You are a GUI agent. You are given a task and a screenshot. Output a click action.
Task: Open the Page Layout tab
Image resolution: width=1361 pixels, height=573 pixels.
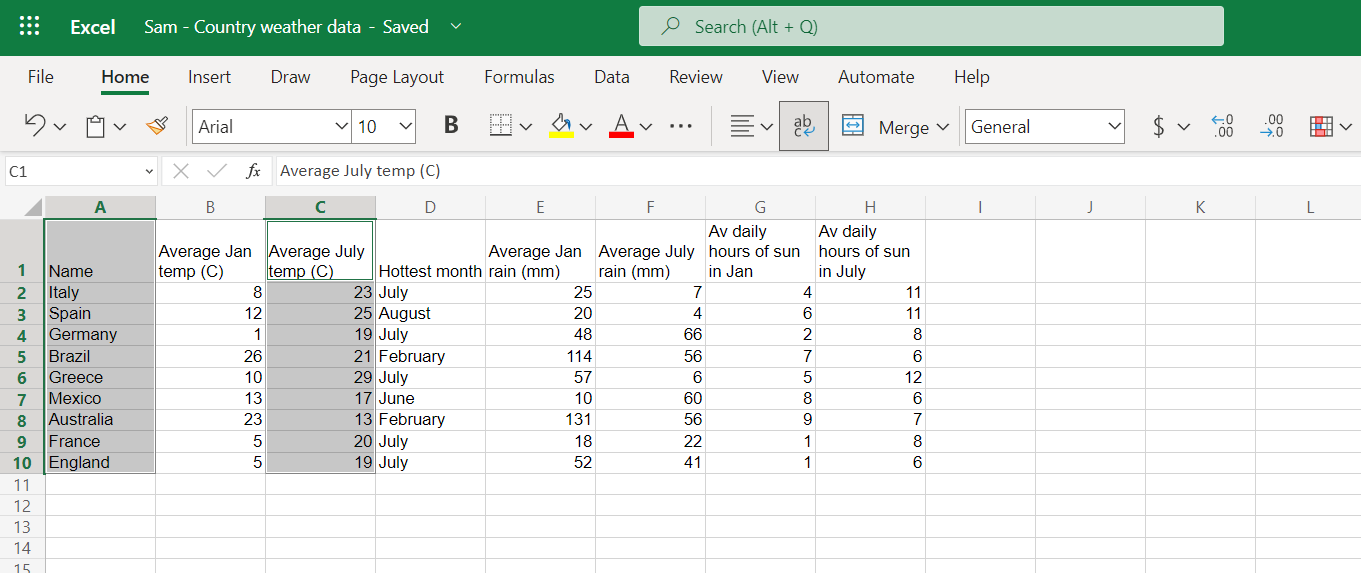coord(397,77)
